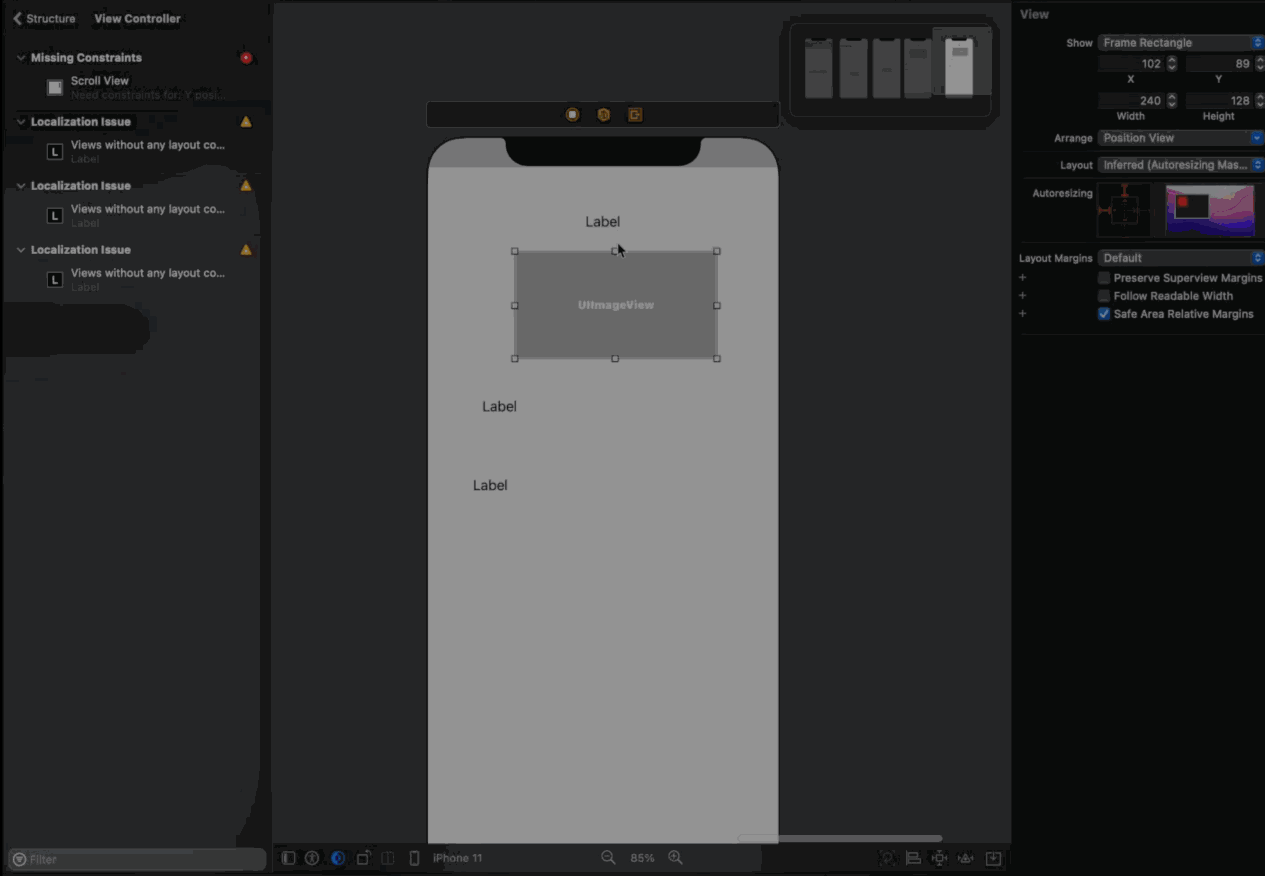Select the Label above the UIImageView

click(603, 222)
